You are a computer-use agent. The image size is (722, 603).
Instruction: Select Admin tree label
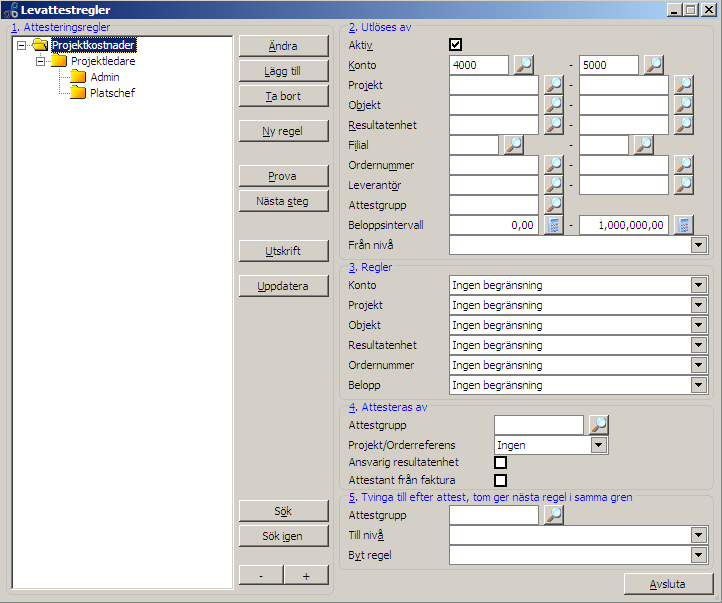[x=105, y=77]
